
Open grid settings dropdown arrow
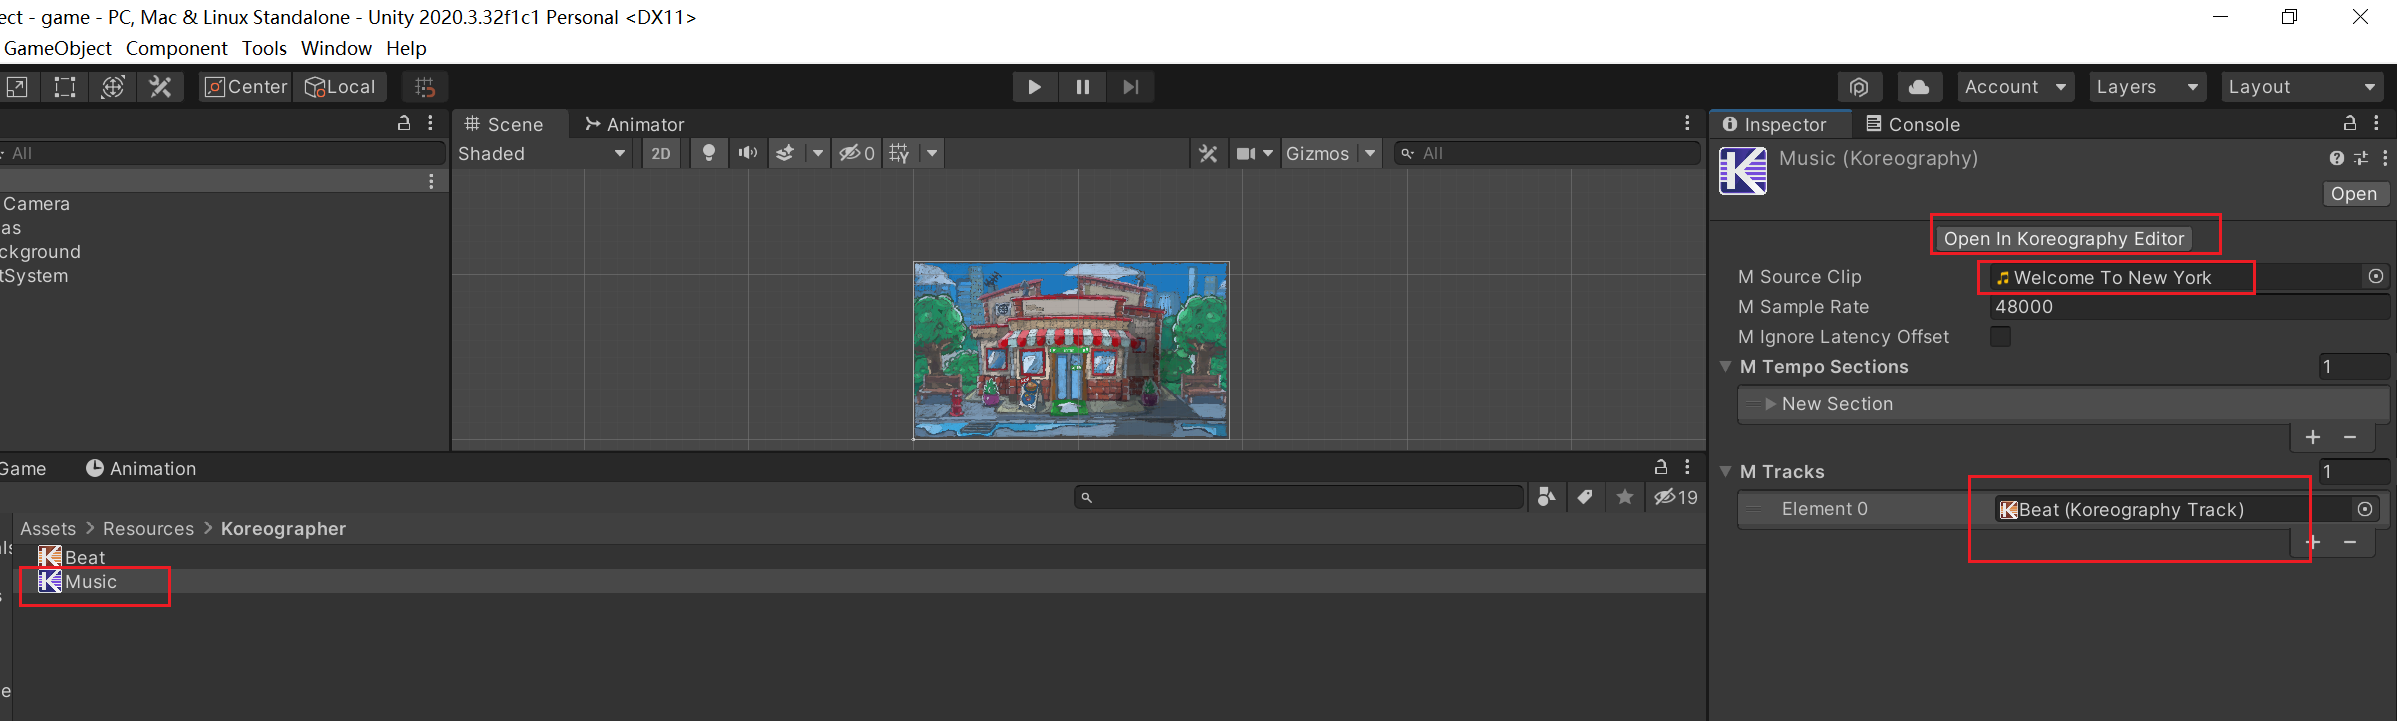932,153
